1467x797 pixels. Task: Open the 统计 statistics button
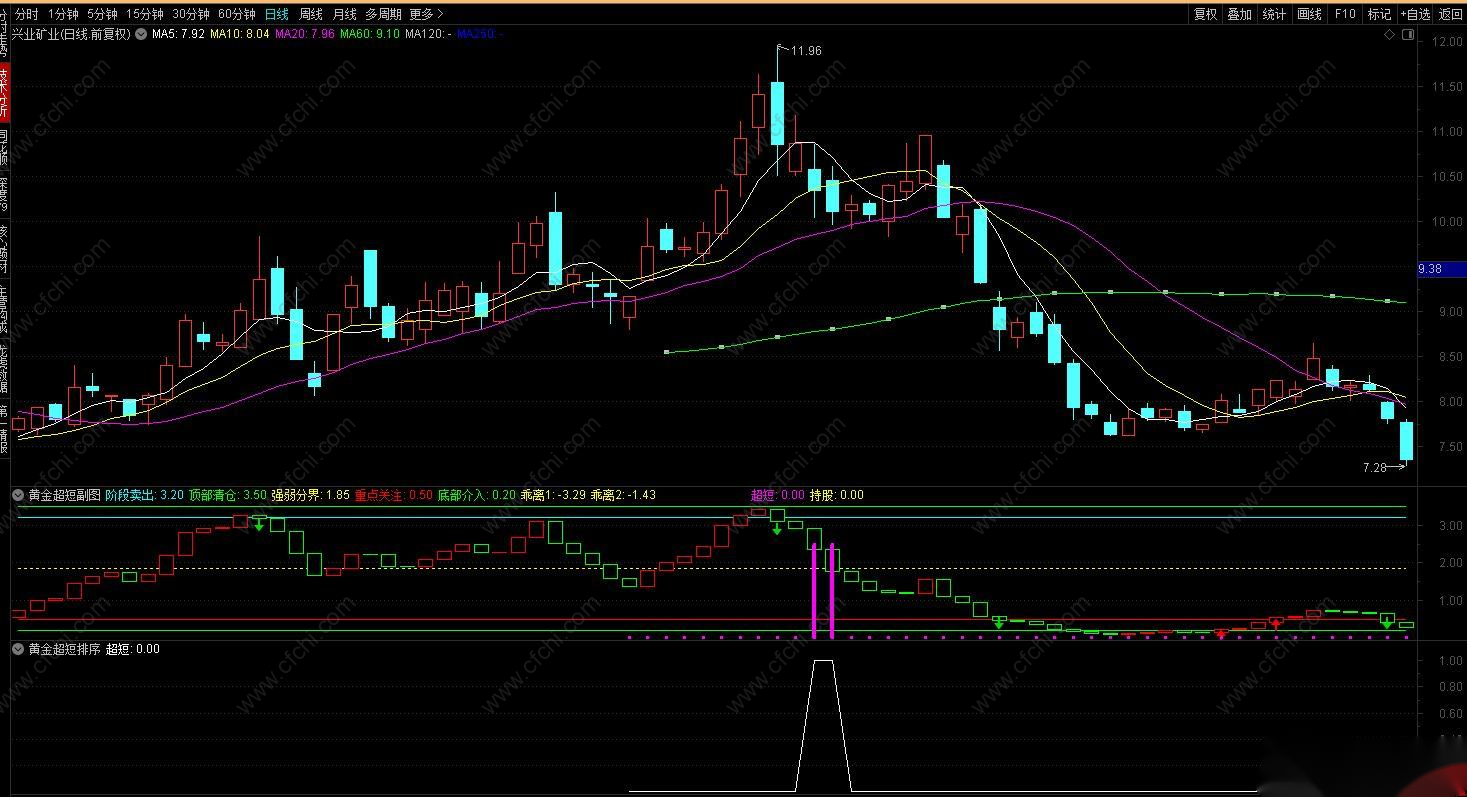[x=1275, y=14]
